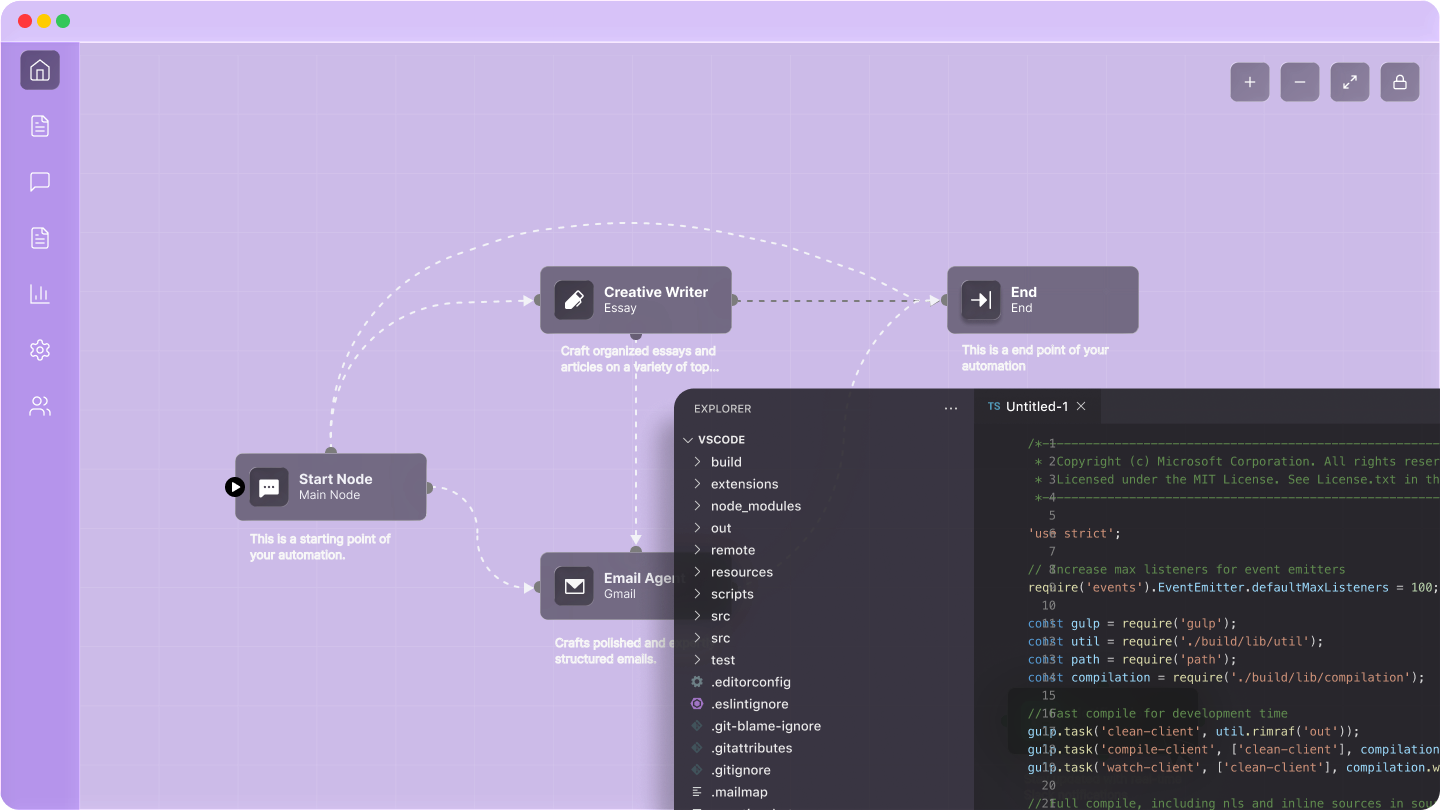Open the users icon in the sidebar

(x=40, y=406)
